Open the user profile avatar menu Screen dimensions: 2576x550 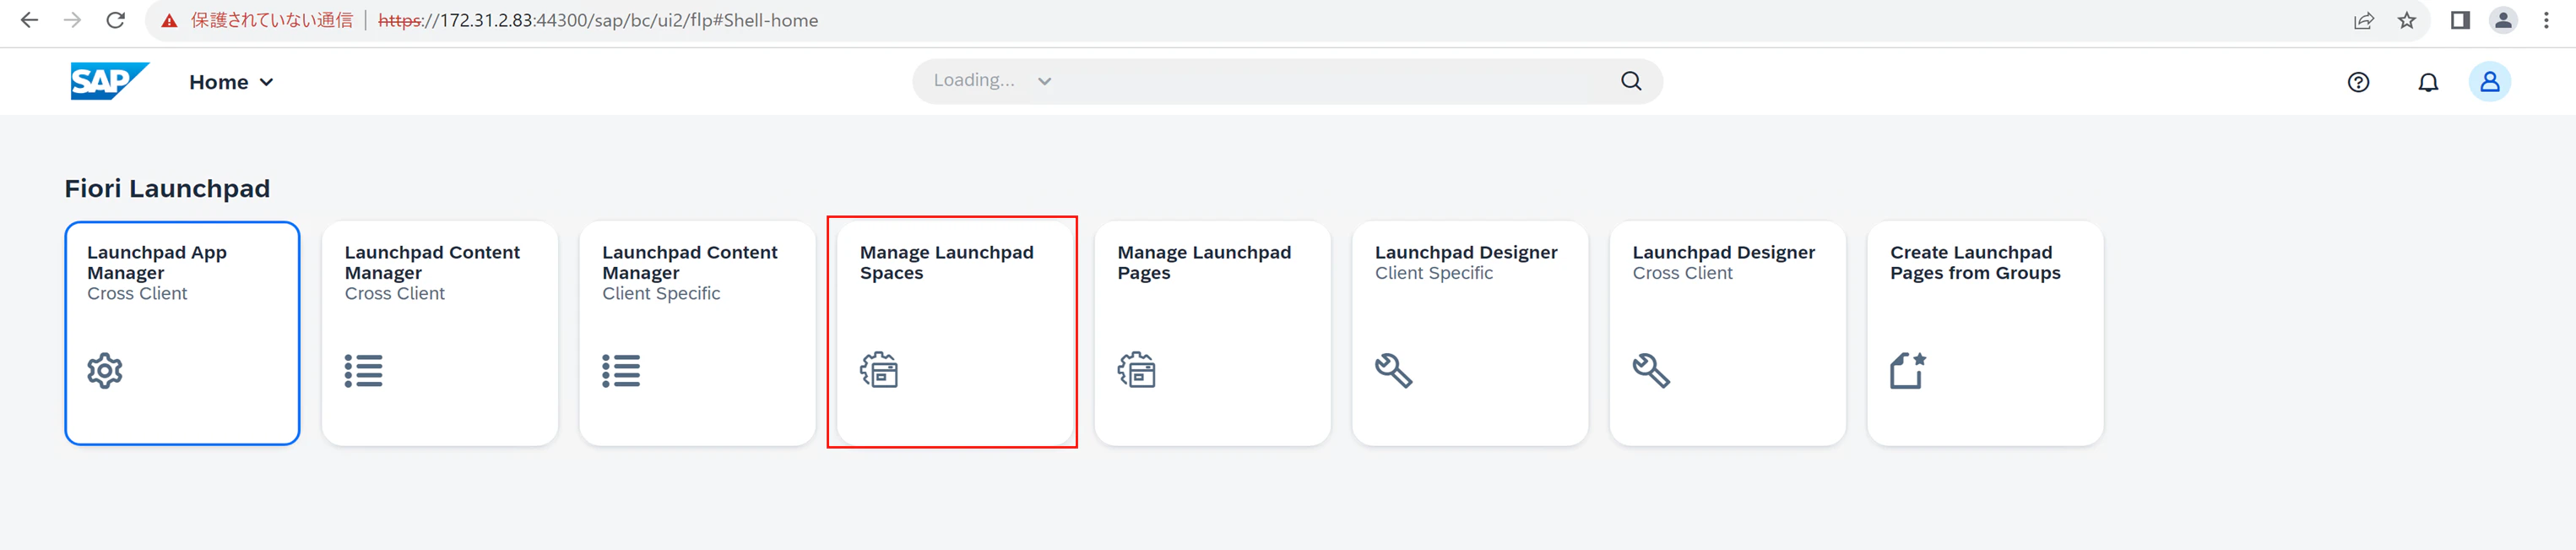[x=2490, y=82]
